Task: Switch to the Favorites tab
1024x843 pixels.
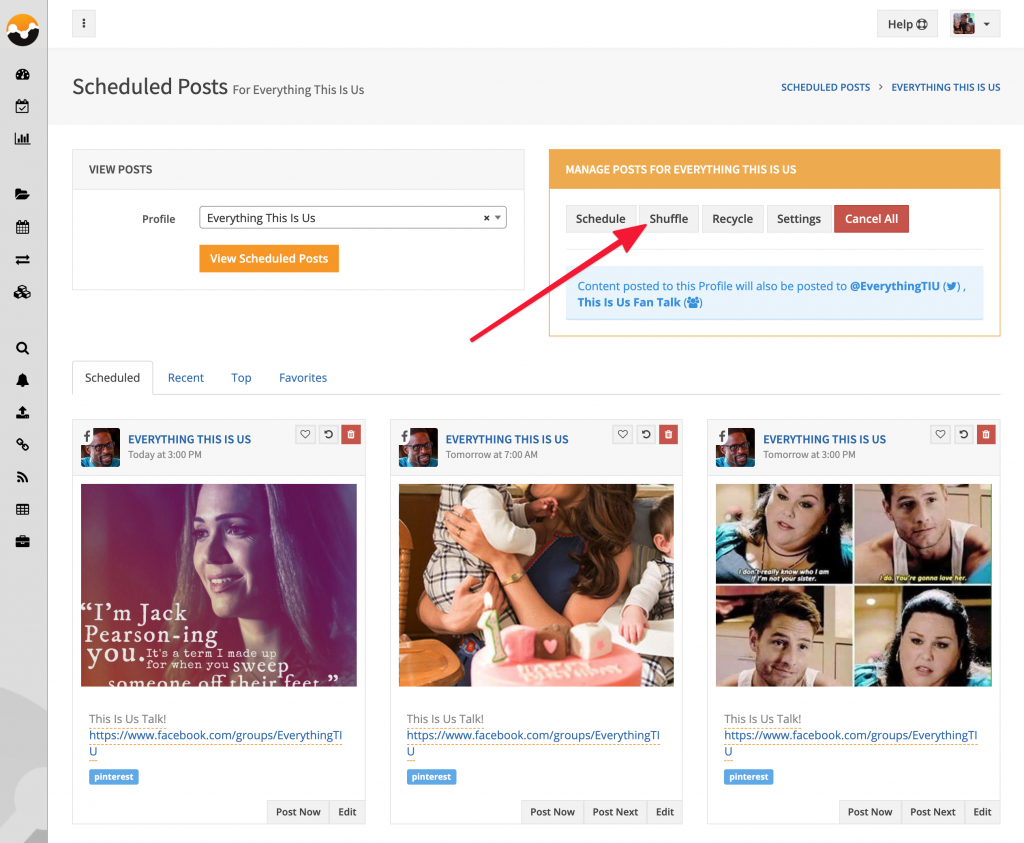Action: (x=303, y=377)
